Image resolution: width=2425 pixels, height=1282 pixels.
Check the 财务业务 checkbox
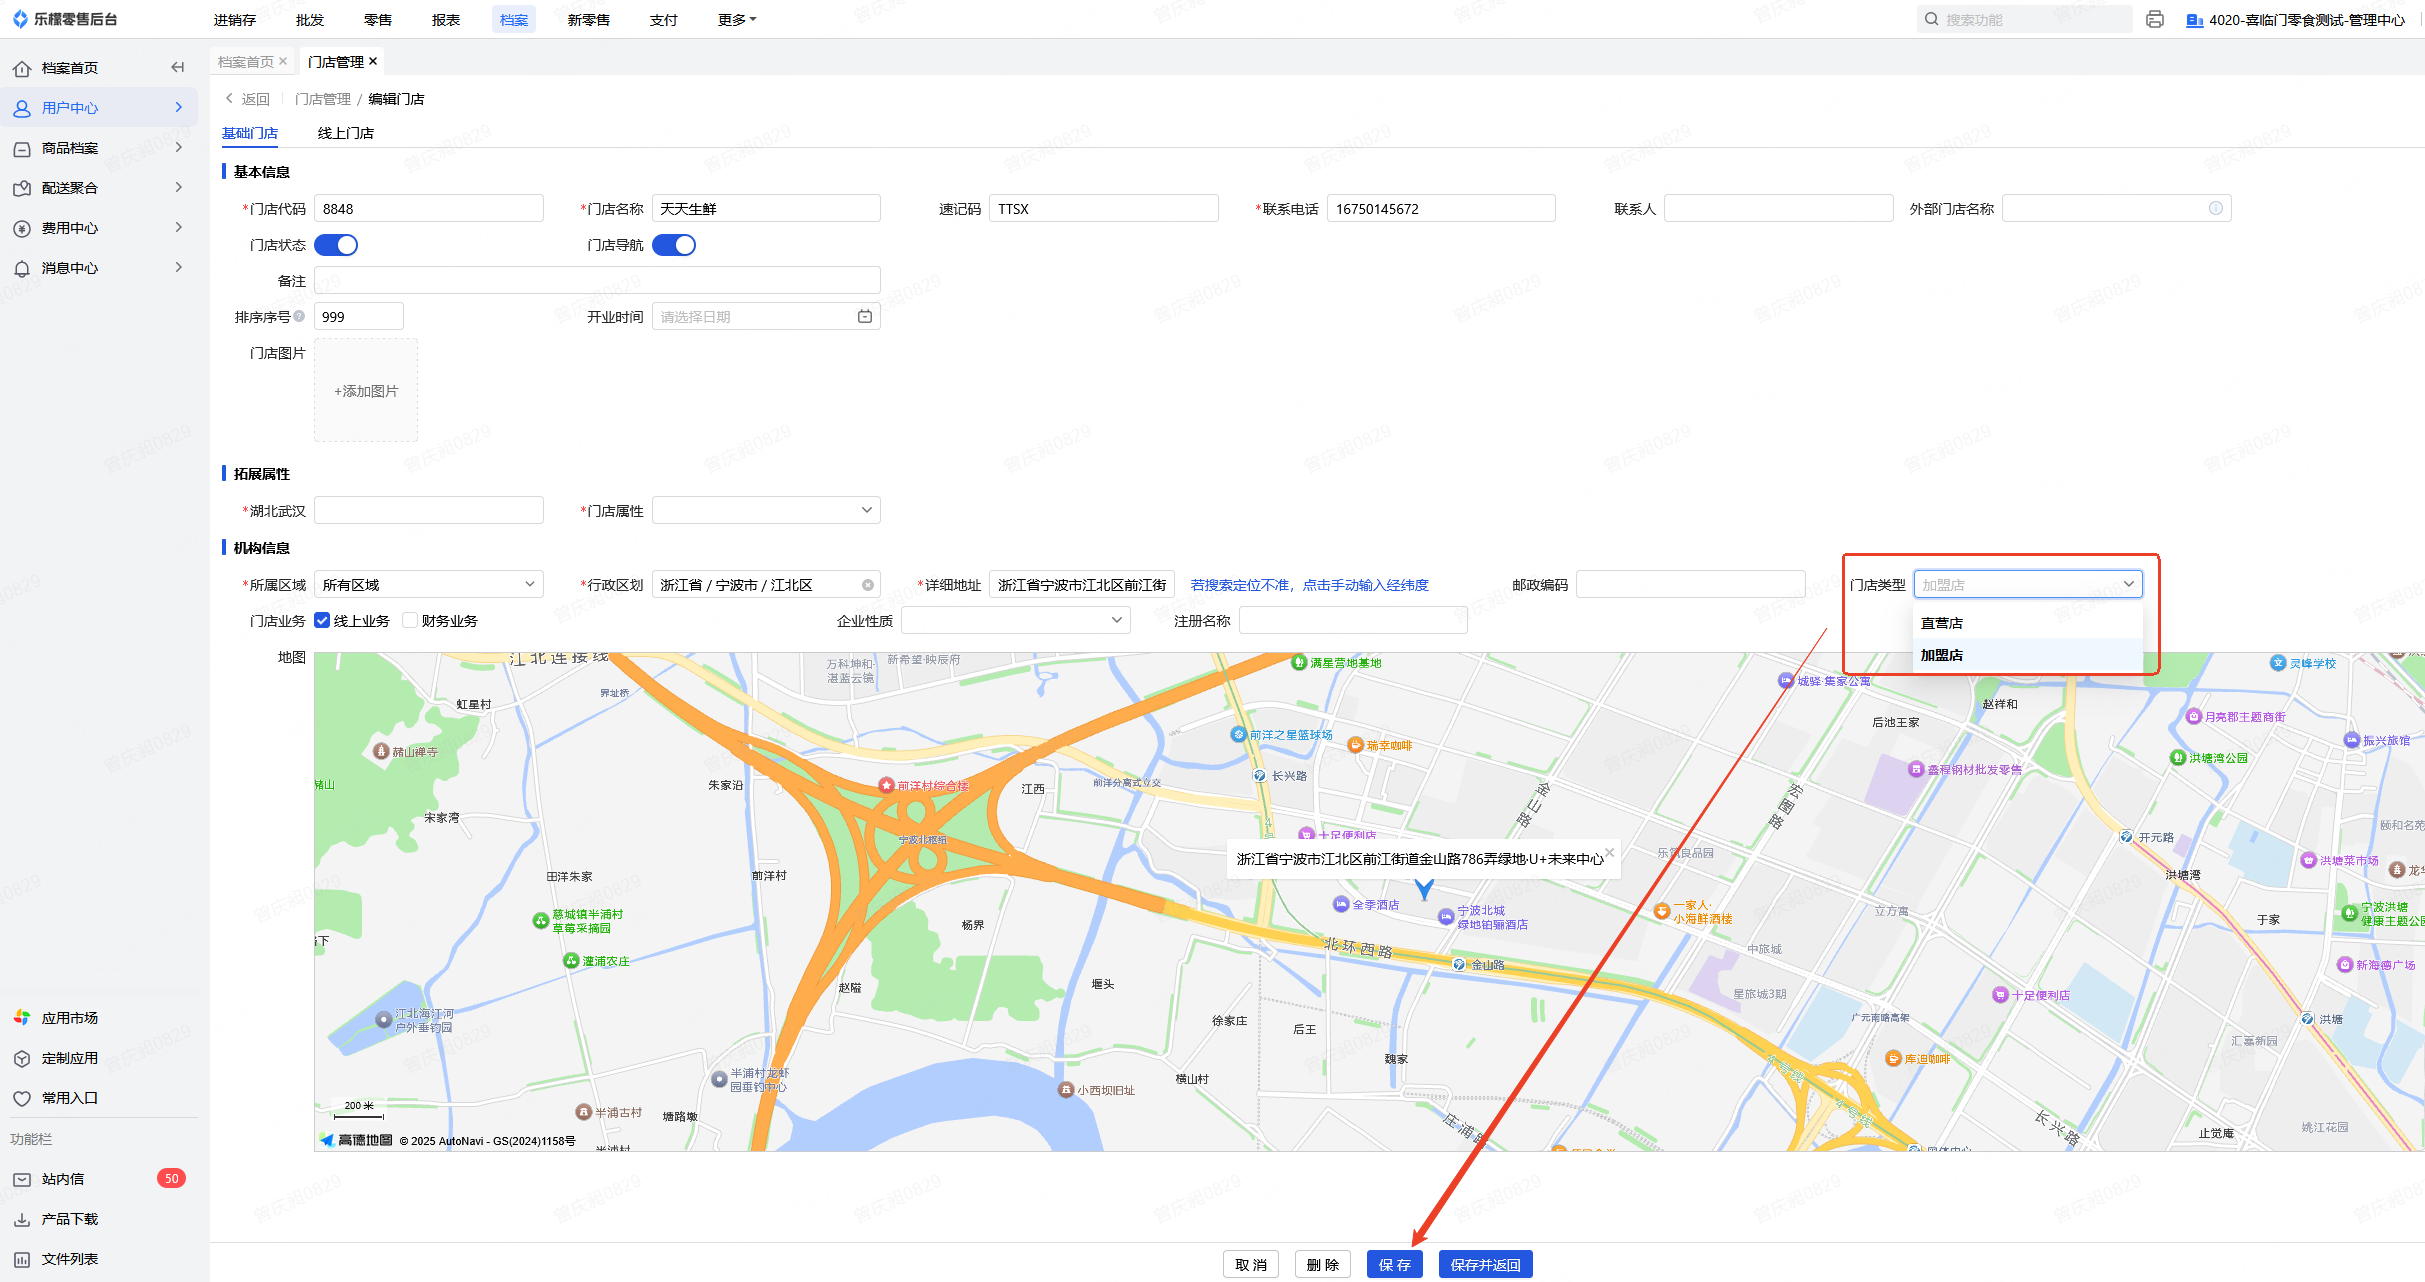click(x=410, y=620)
